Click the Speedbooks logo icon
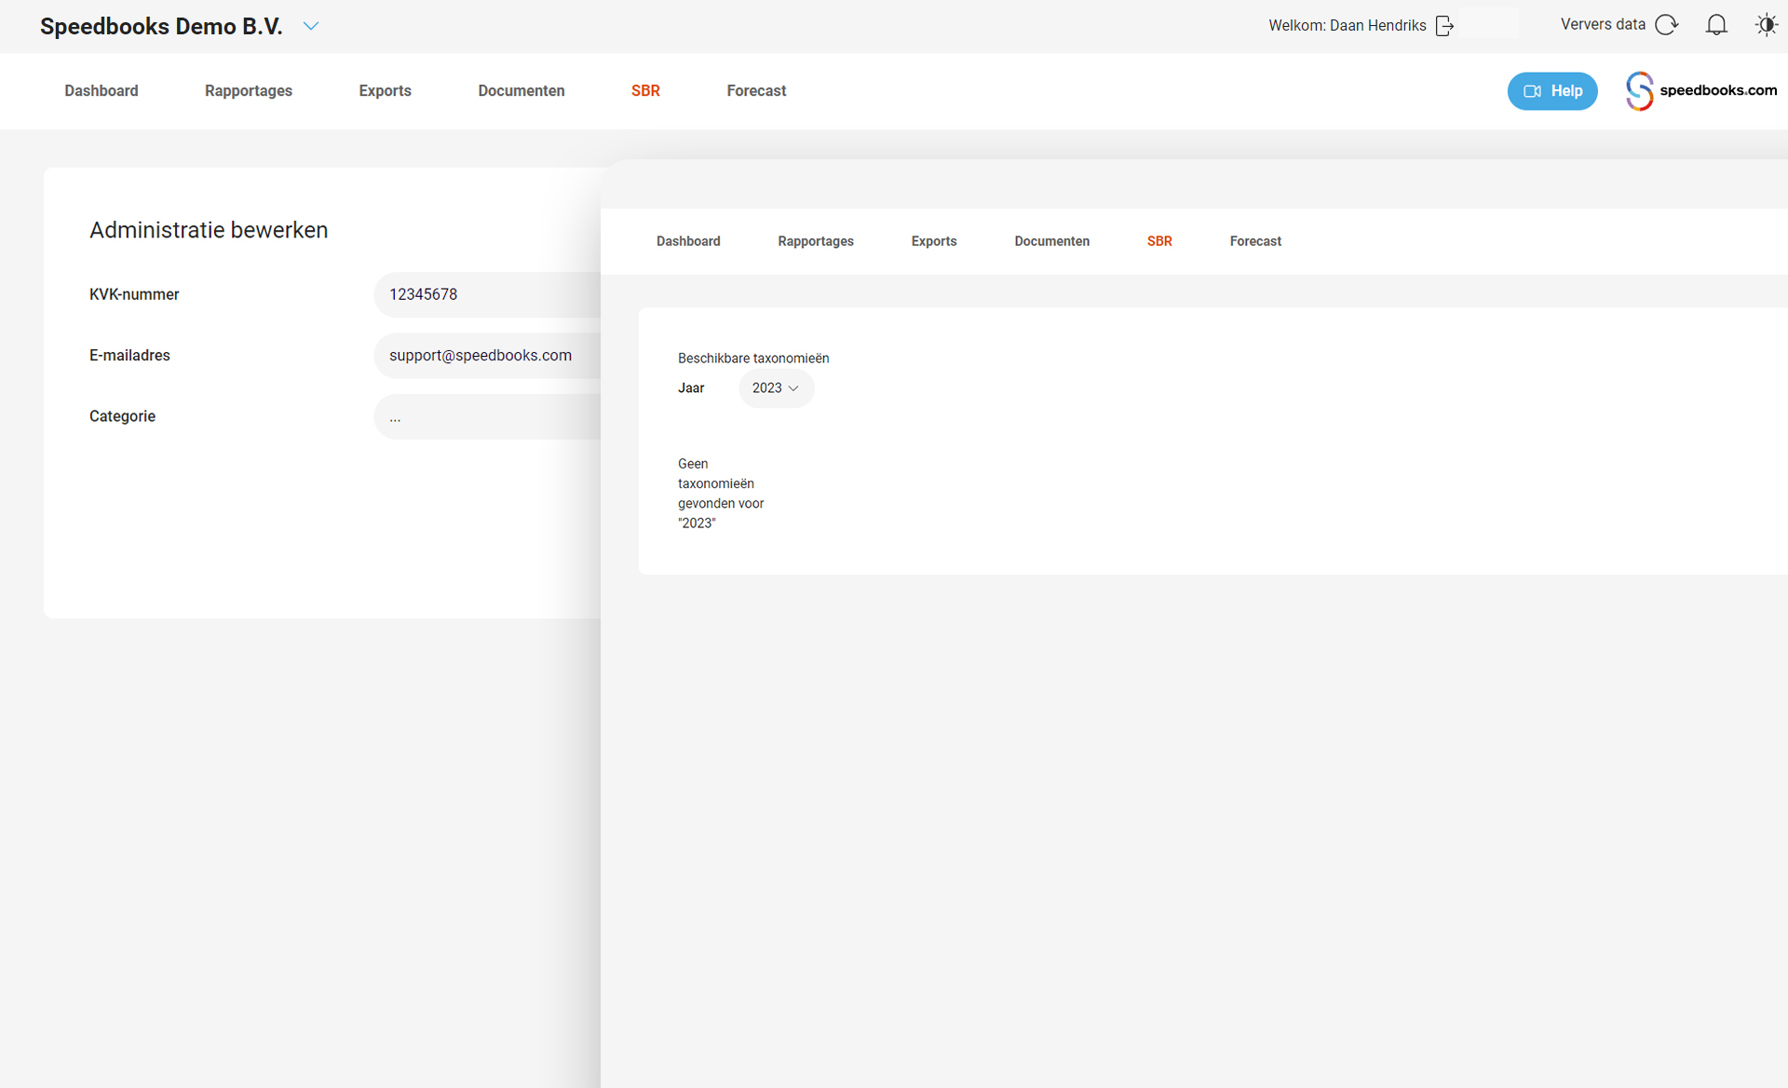 tap(1639, 91)
